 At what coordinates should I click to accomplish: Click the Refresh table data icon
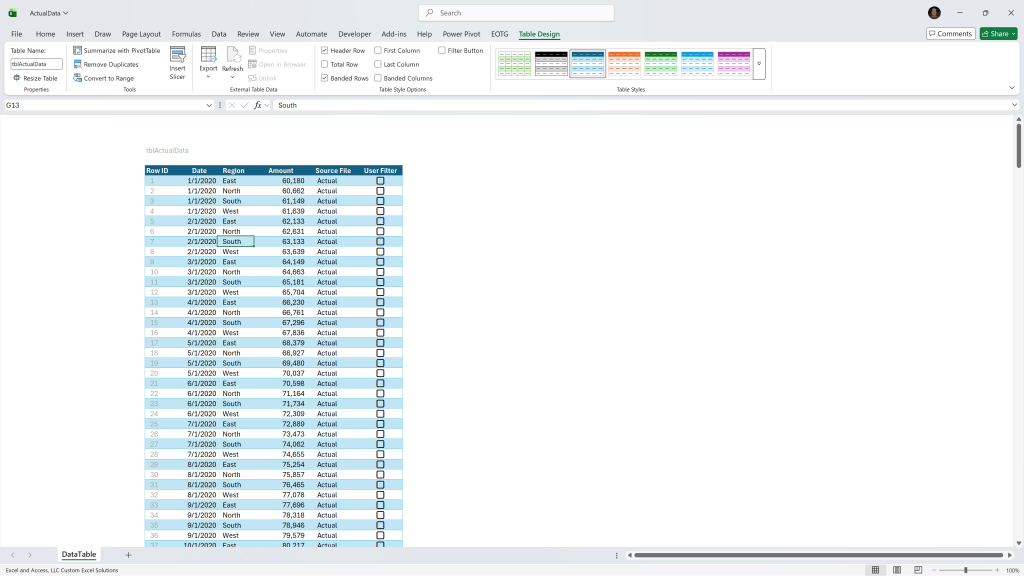pyautogui.click(x=232, y=55)
